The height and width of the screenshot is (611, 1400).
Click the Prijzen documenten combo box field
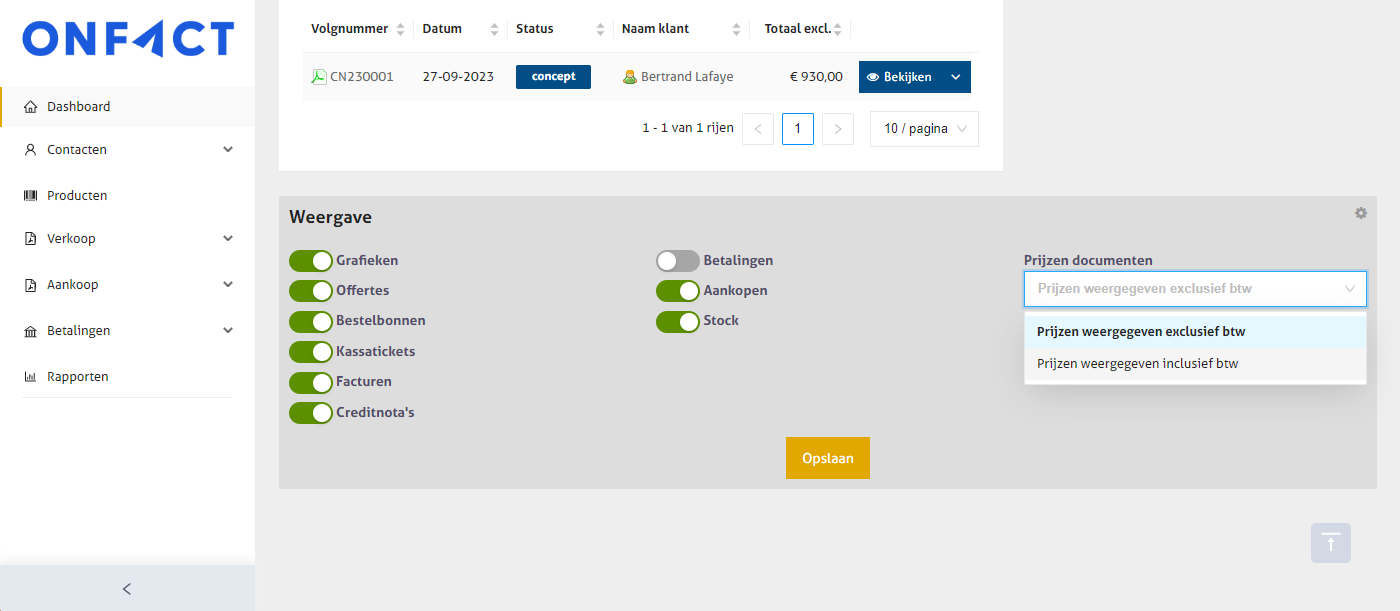pos(1185,289)
